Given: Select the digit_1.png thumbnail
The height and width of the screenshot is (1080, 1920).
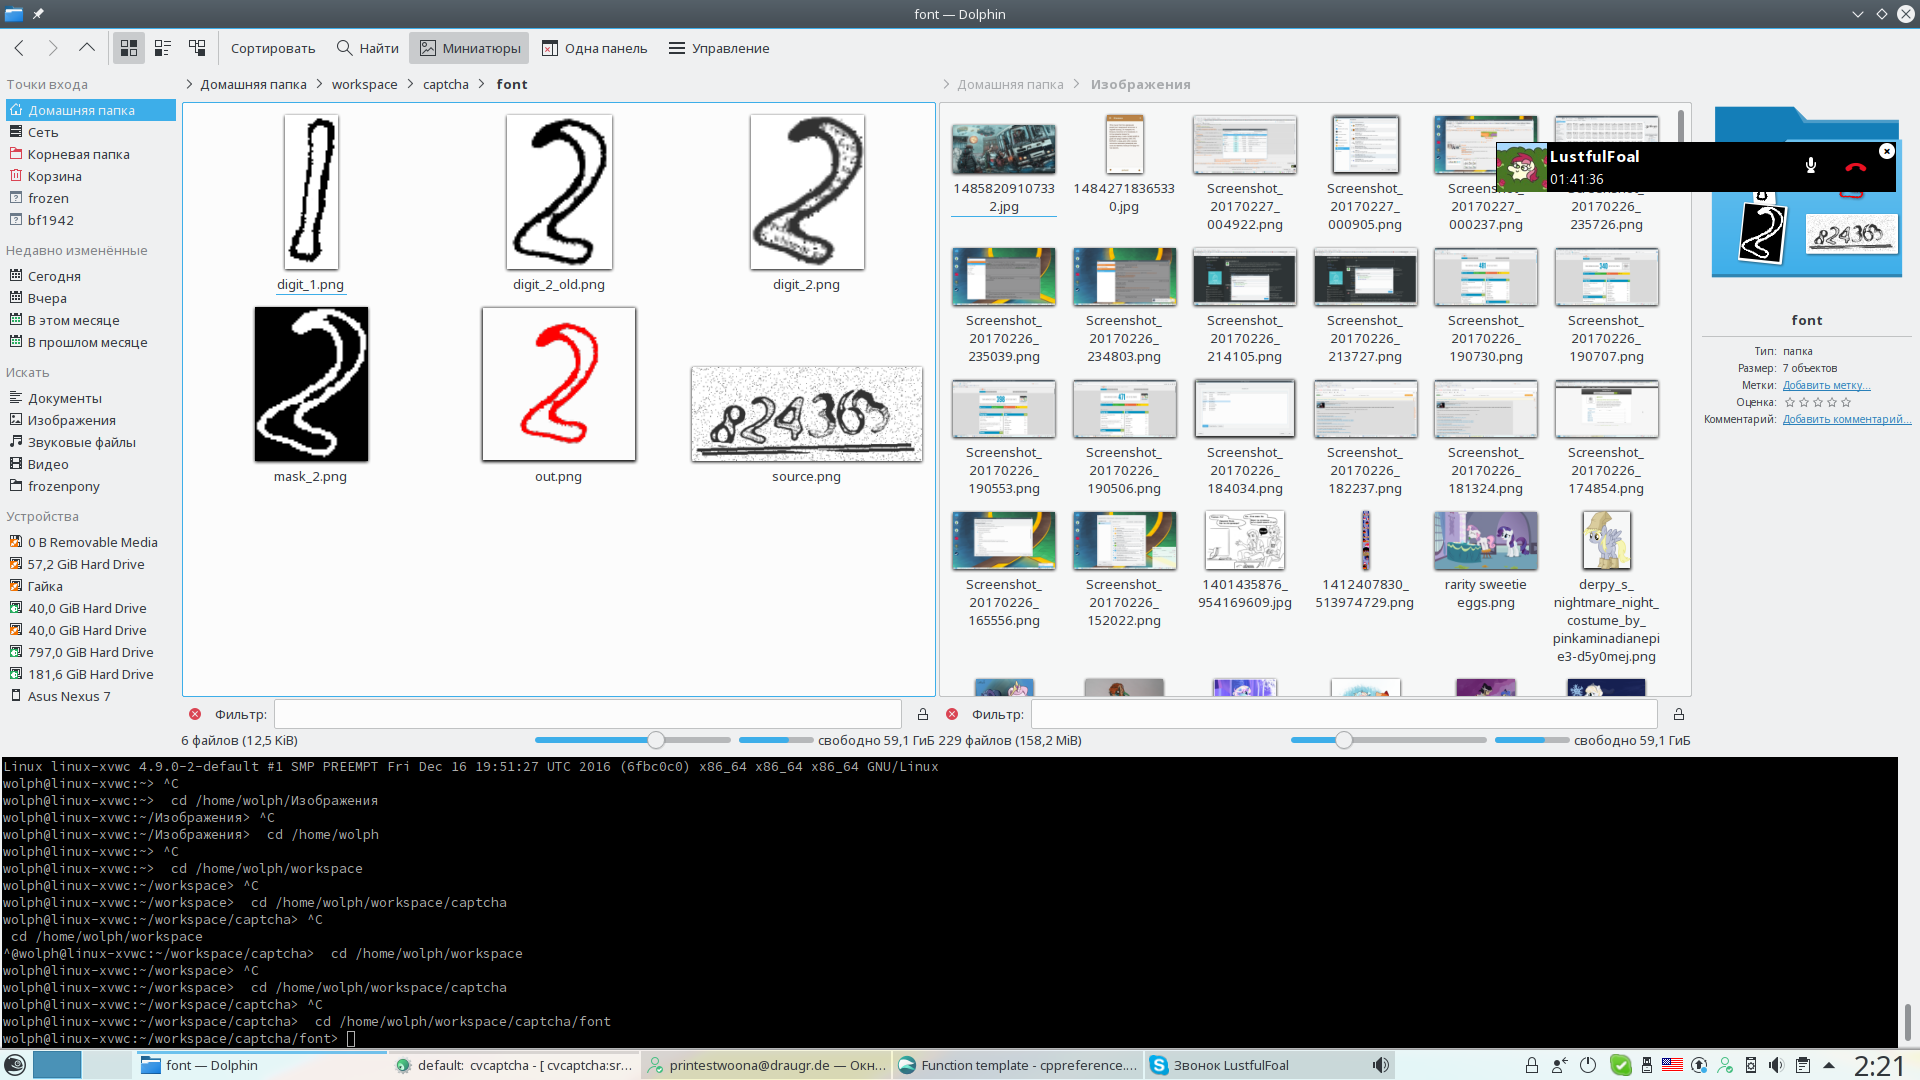Looking at the screenshot, I should click(311, 192).
